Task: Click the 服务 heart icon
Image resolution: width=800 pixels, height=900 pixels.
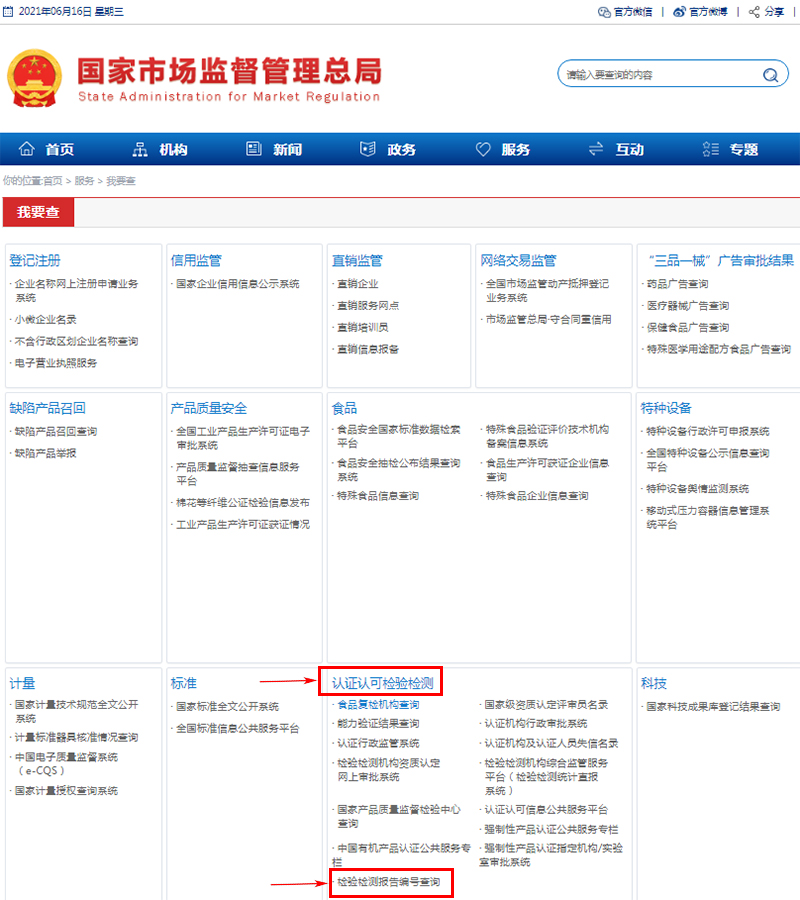Action: pos(483,149)
